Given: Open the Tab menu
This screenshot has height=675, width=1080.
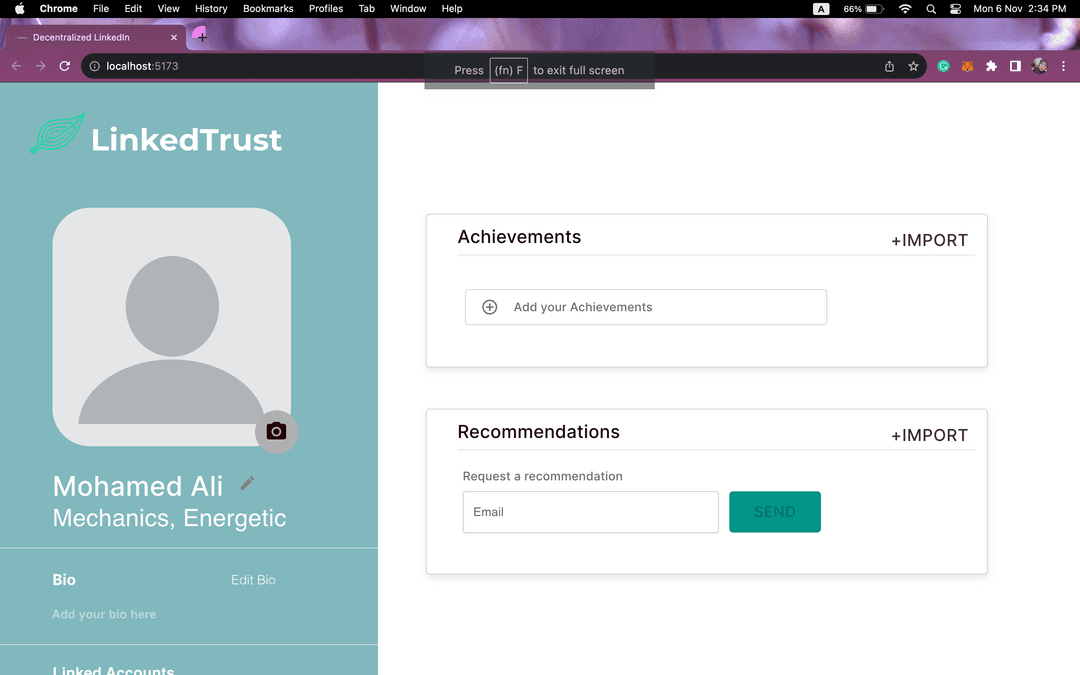Looking at the screenshot, I should (x=366, y=8).
